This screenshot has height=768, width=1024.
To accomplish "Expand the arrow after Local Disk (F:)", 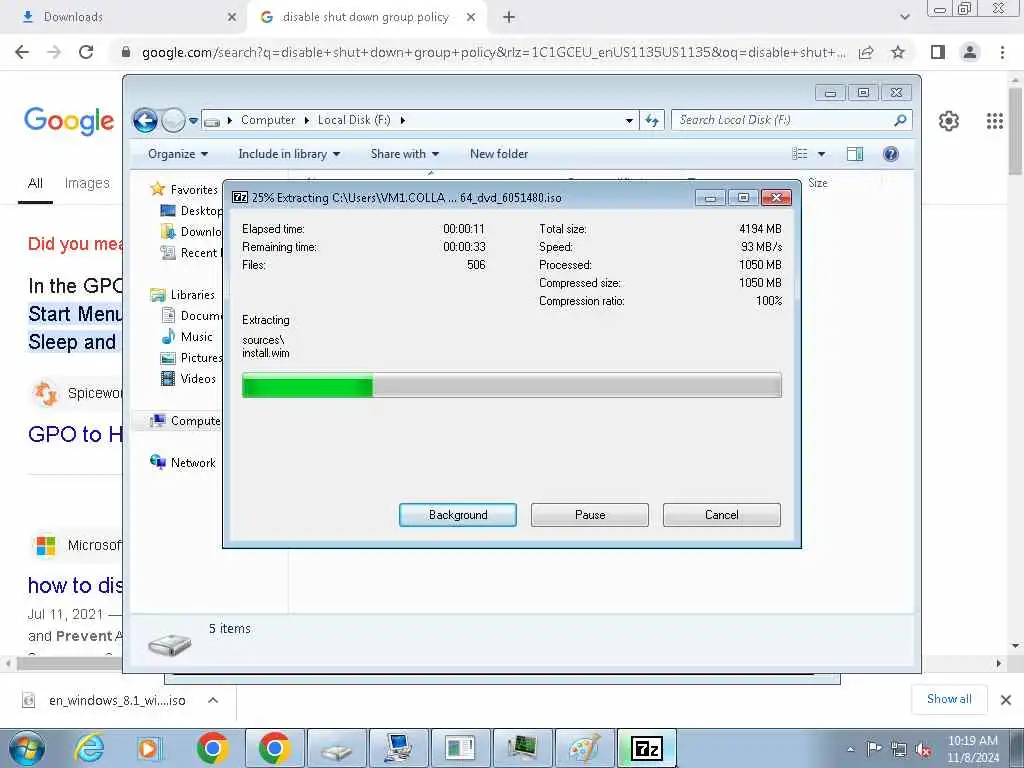I will (402, 120).
